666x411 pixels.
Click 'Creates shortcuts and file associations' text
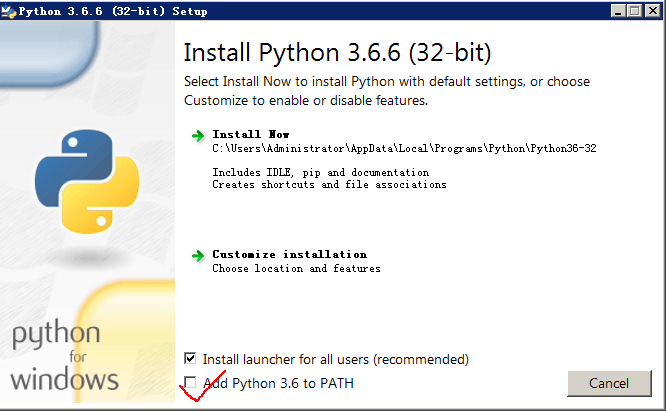[329, 184]
